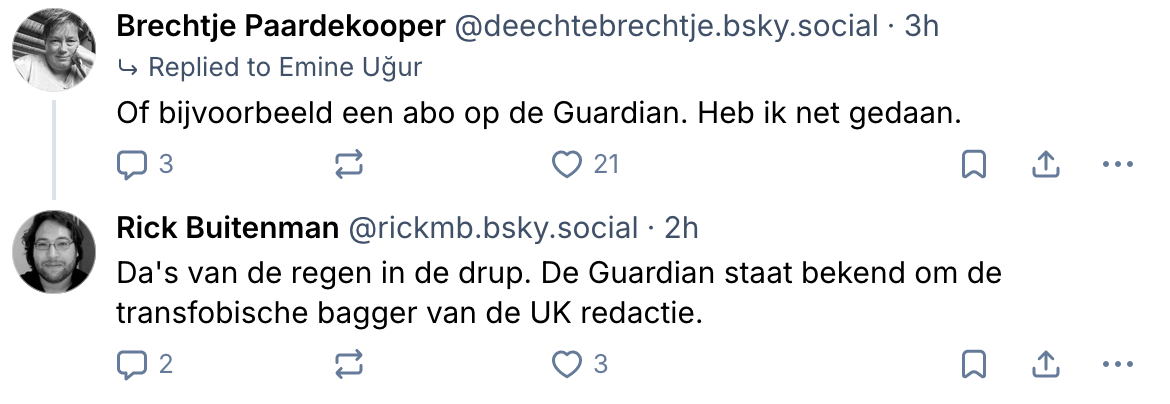Repost Brechtje's Guardian post
The width and height of the screenshot is (1170, 404).
[x=348, y=164]
